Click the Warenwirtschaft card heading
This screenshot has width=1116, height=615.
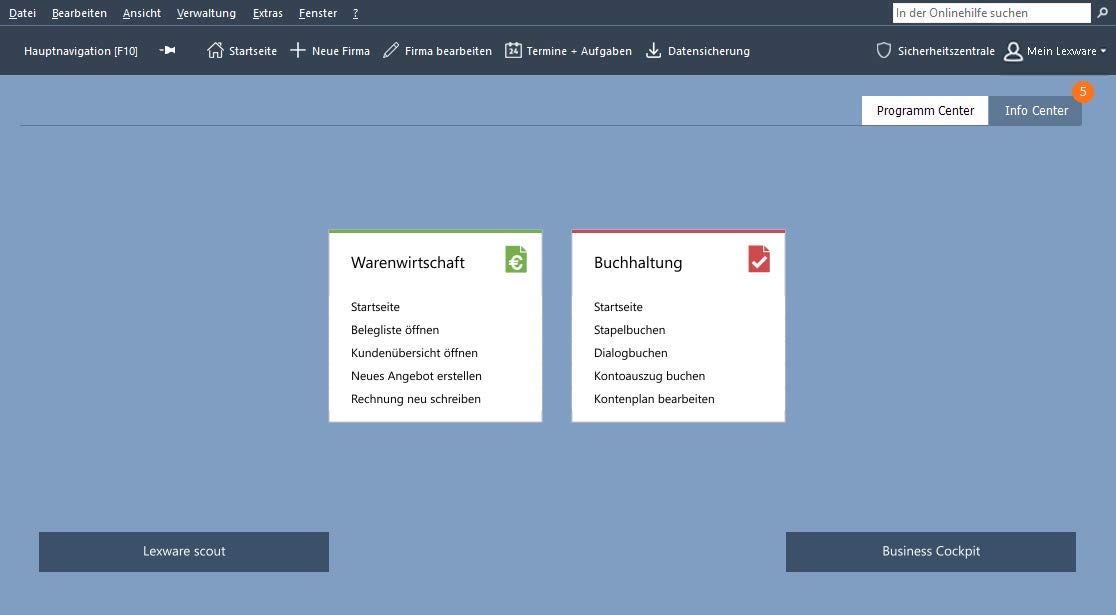point(408,263)
